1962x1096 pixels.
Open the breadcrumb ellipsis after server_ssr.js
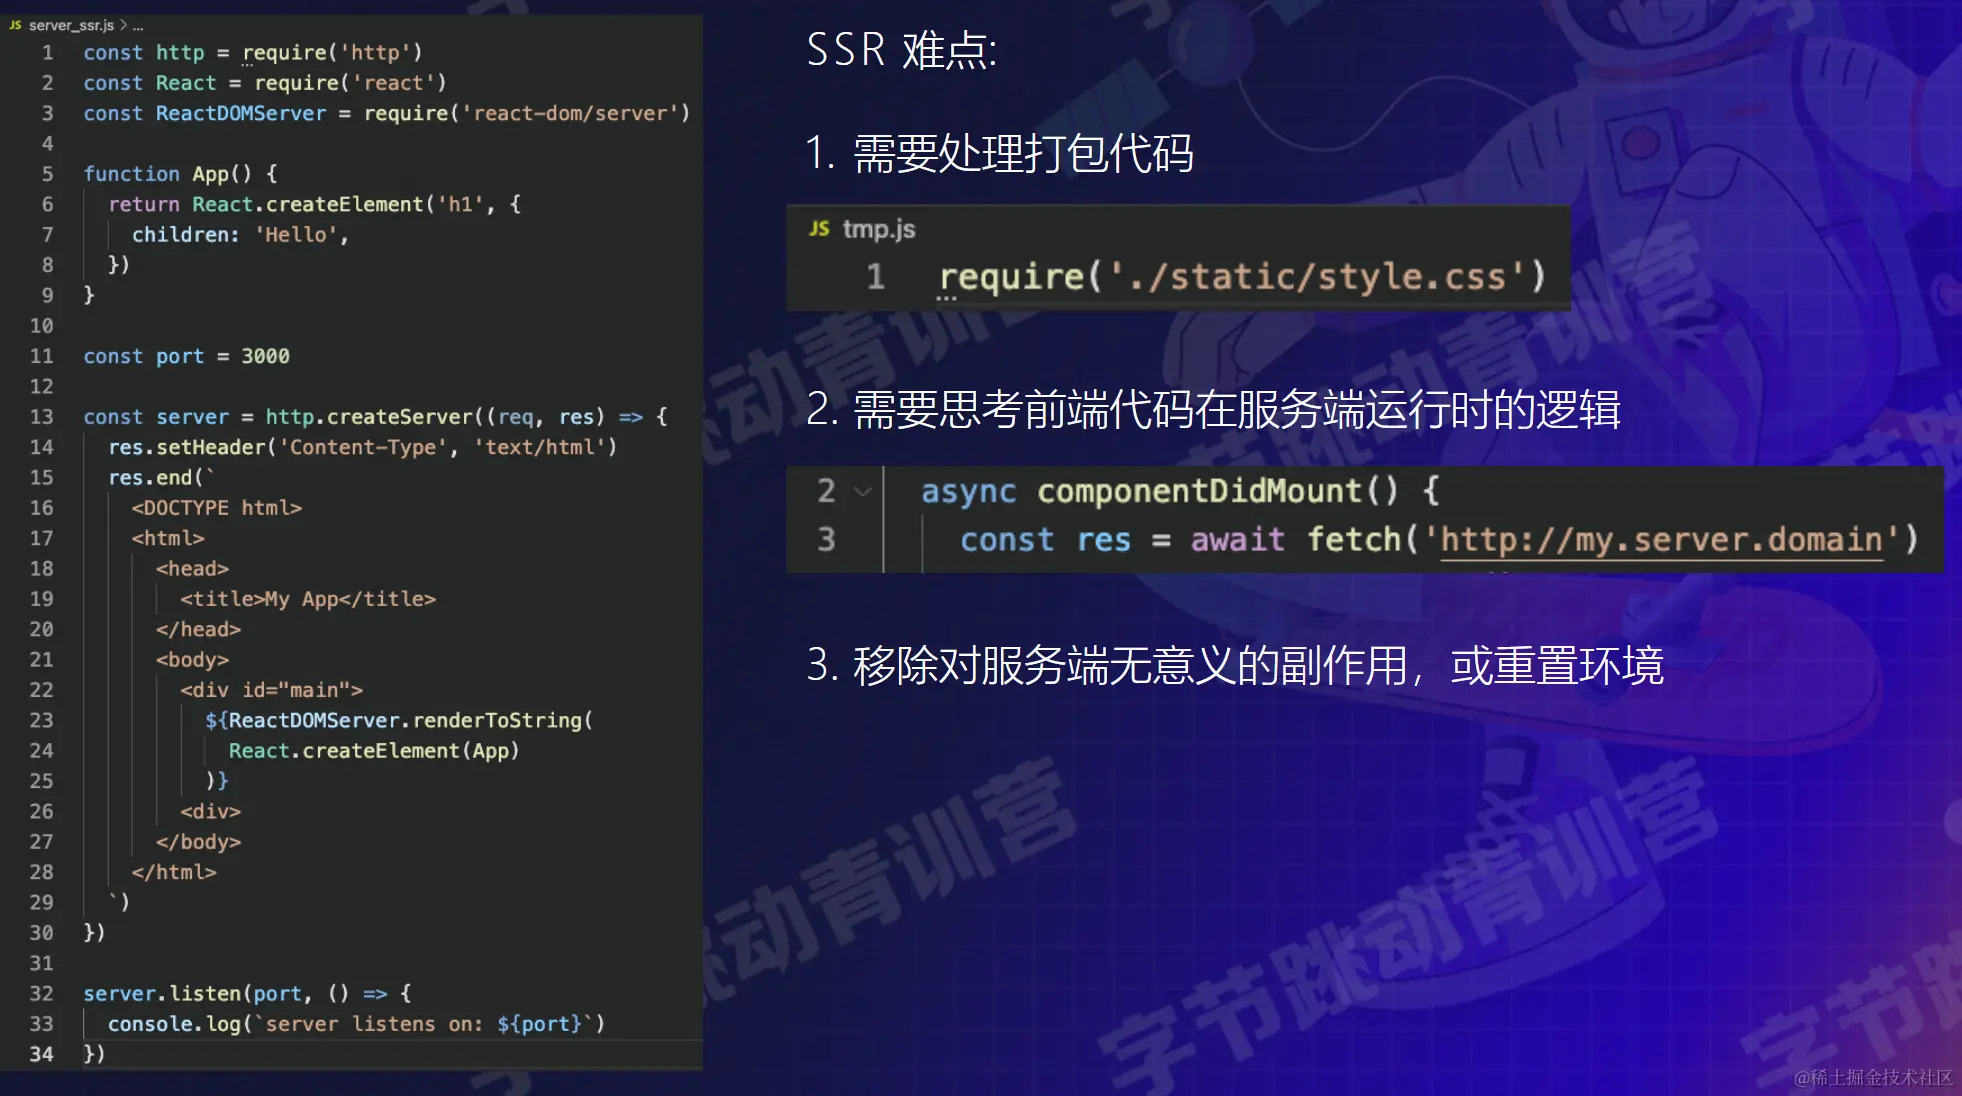(138, 26)
